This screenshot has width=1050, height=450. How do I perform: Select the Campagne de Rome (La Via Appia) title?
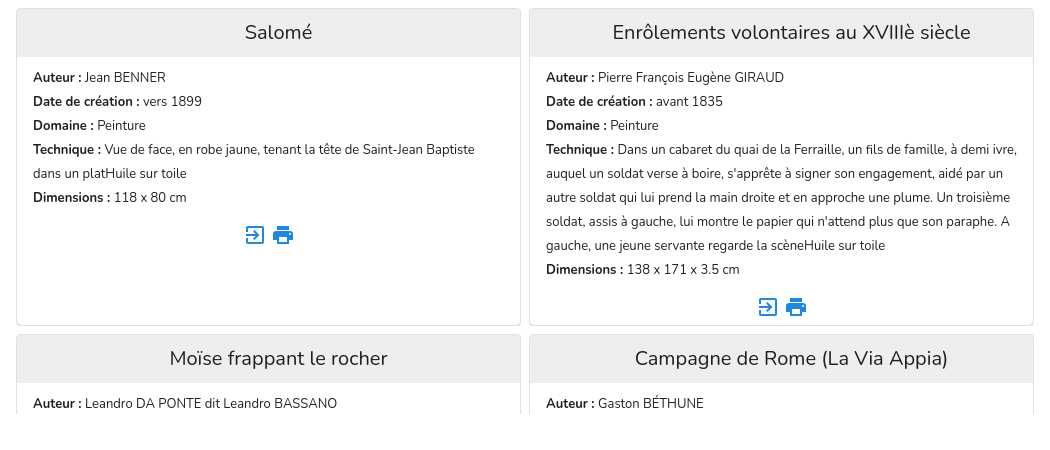coord(791,359)
